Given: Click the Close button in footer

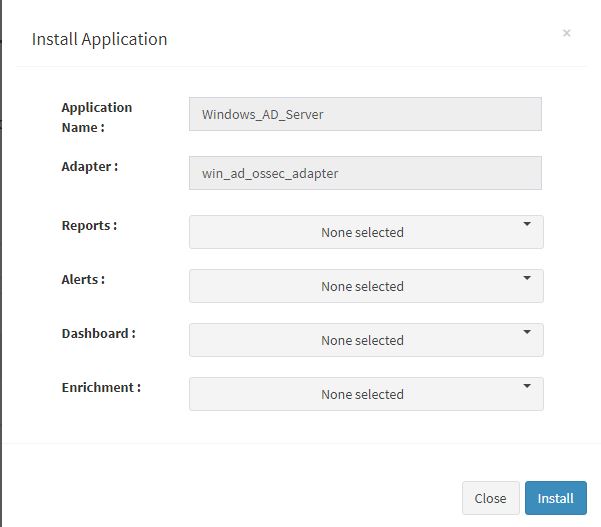Looking at the screenshot, I should (491, 498).
